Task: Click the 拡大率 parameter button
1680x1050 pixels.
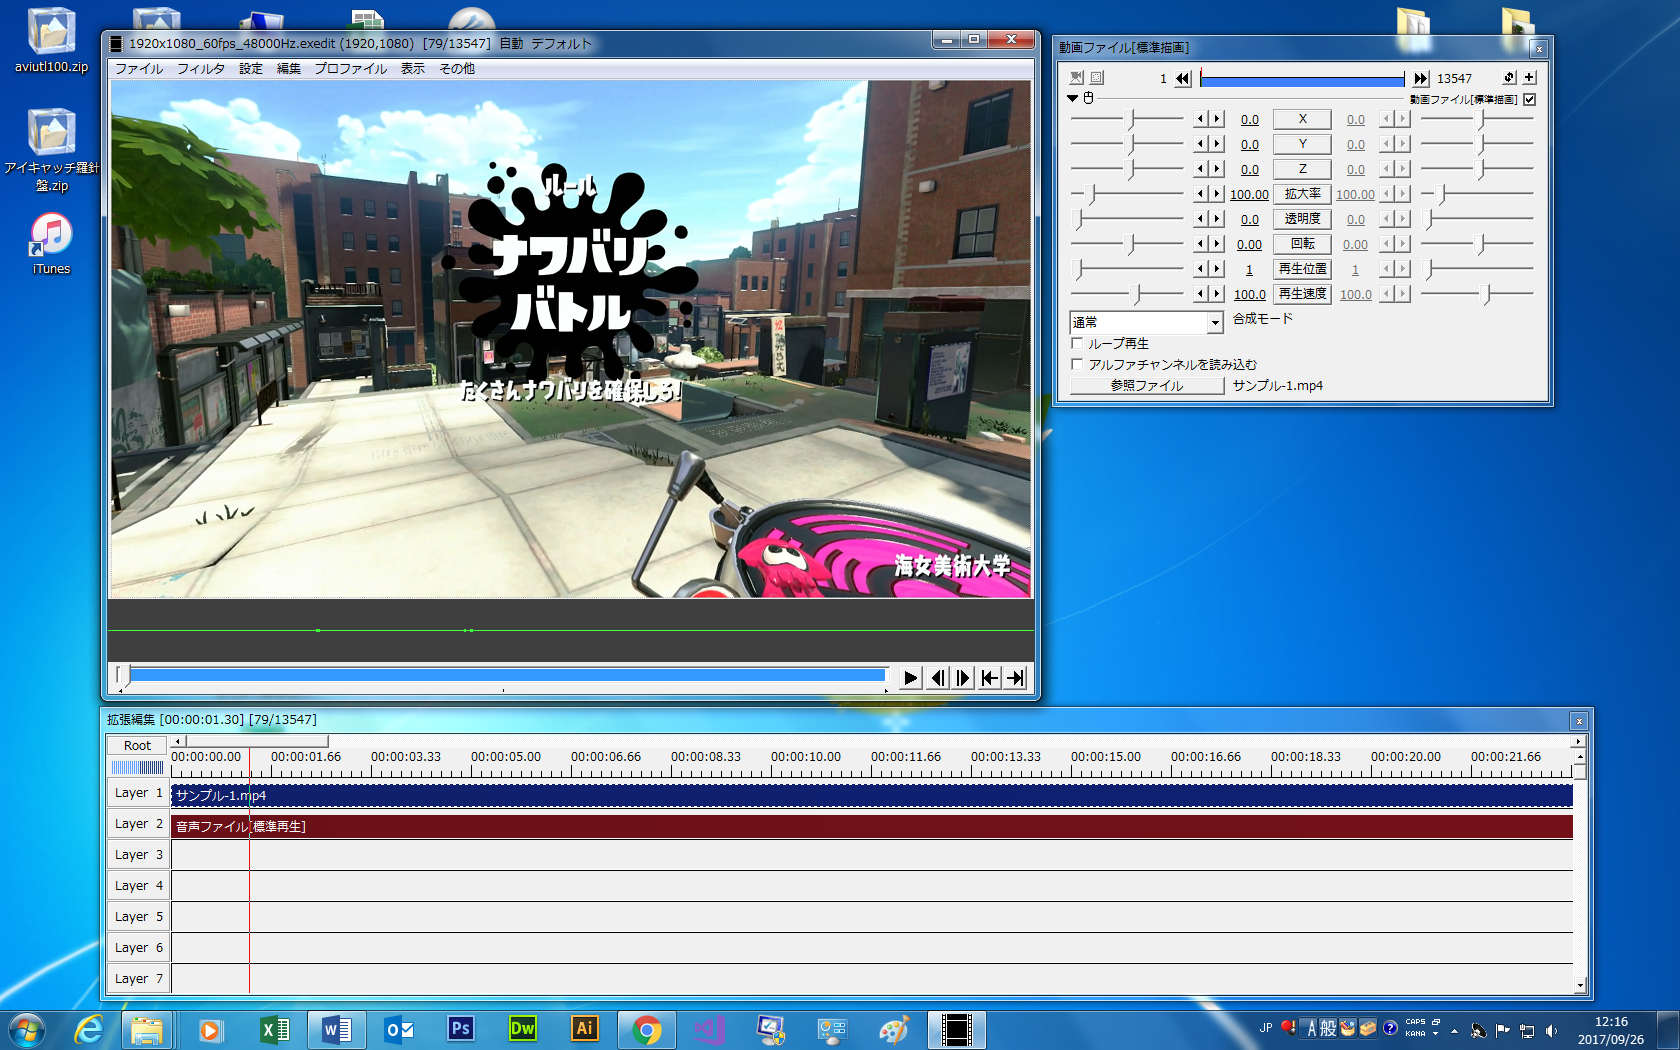Action: pyautogui.click(x=1302, y=194)
